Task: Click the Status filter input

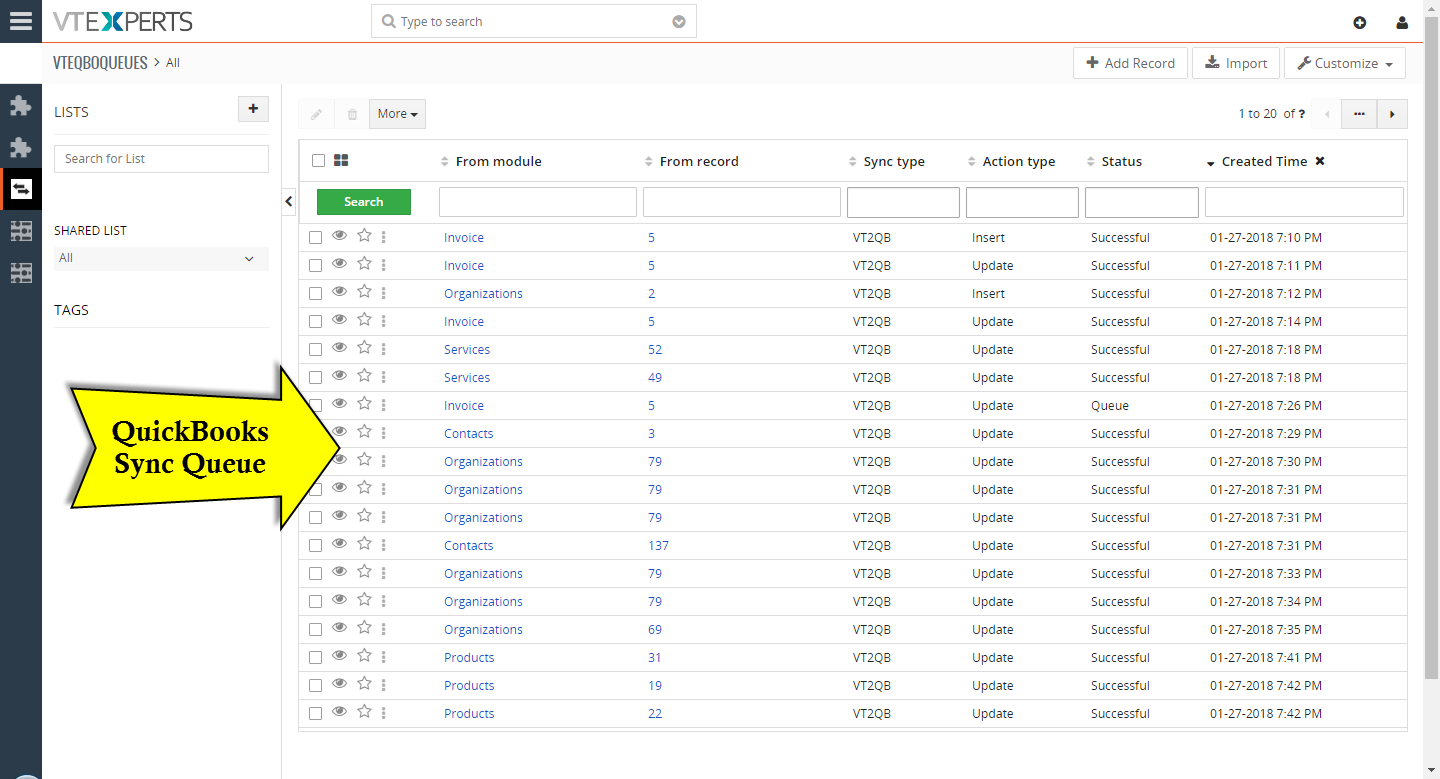Action: point(1142,202)
